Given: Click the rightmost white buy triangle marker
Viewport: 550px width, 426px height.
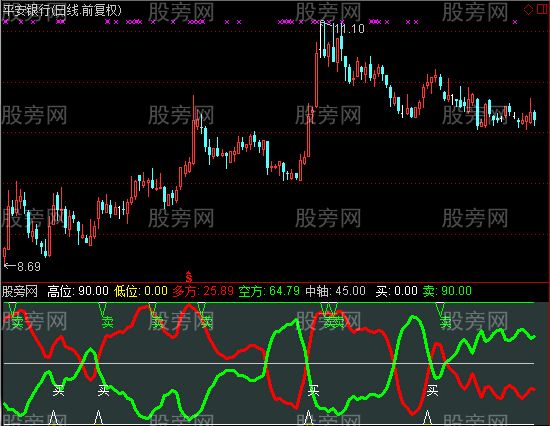Looking at the screenshot, I should tap(427, 417).
